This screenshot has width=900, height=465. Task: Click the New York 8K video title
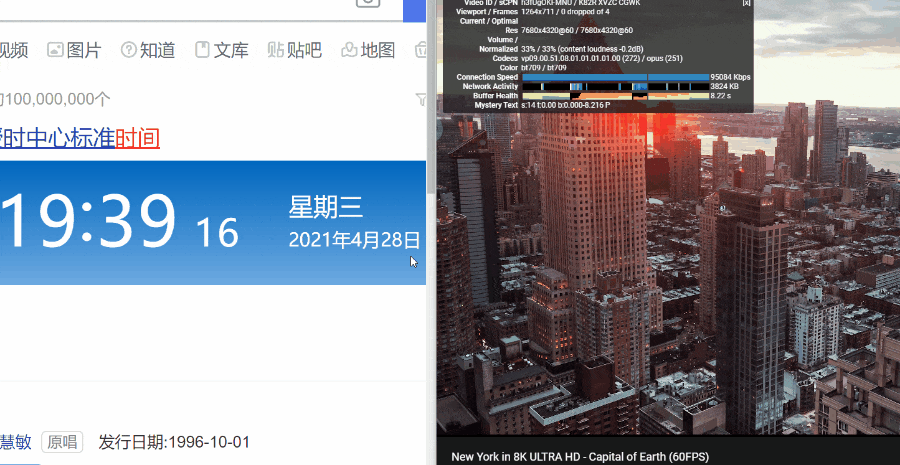click(x=580, y=457)
